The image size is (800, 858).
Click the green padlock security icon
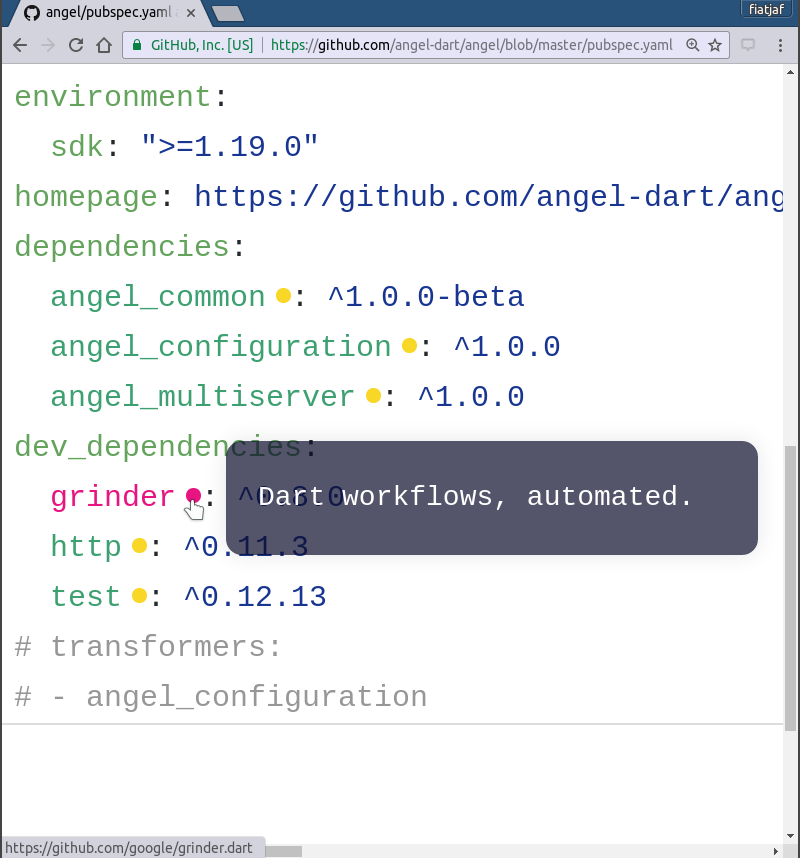tap(137, 45)
